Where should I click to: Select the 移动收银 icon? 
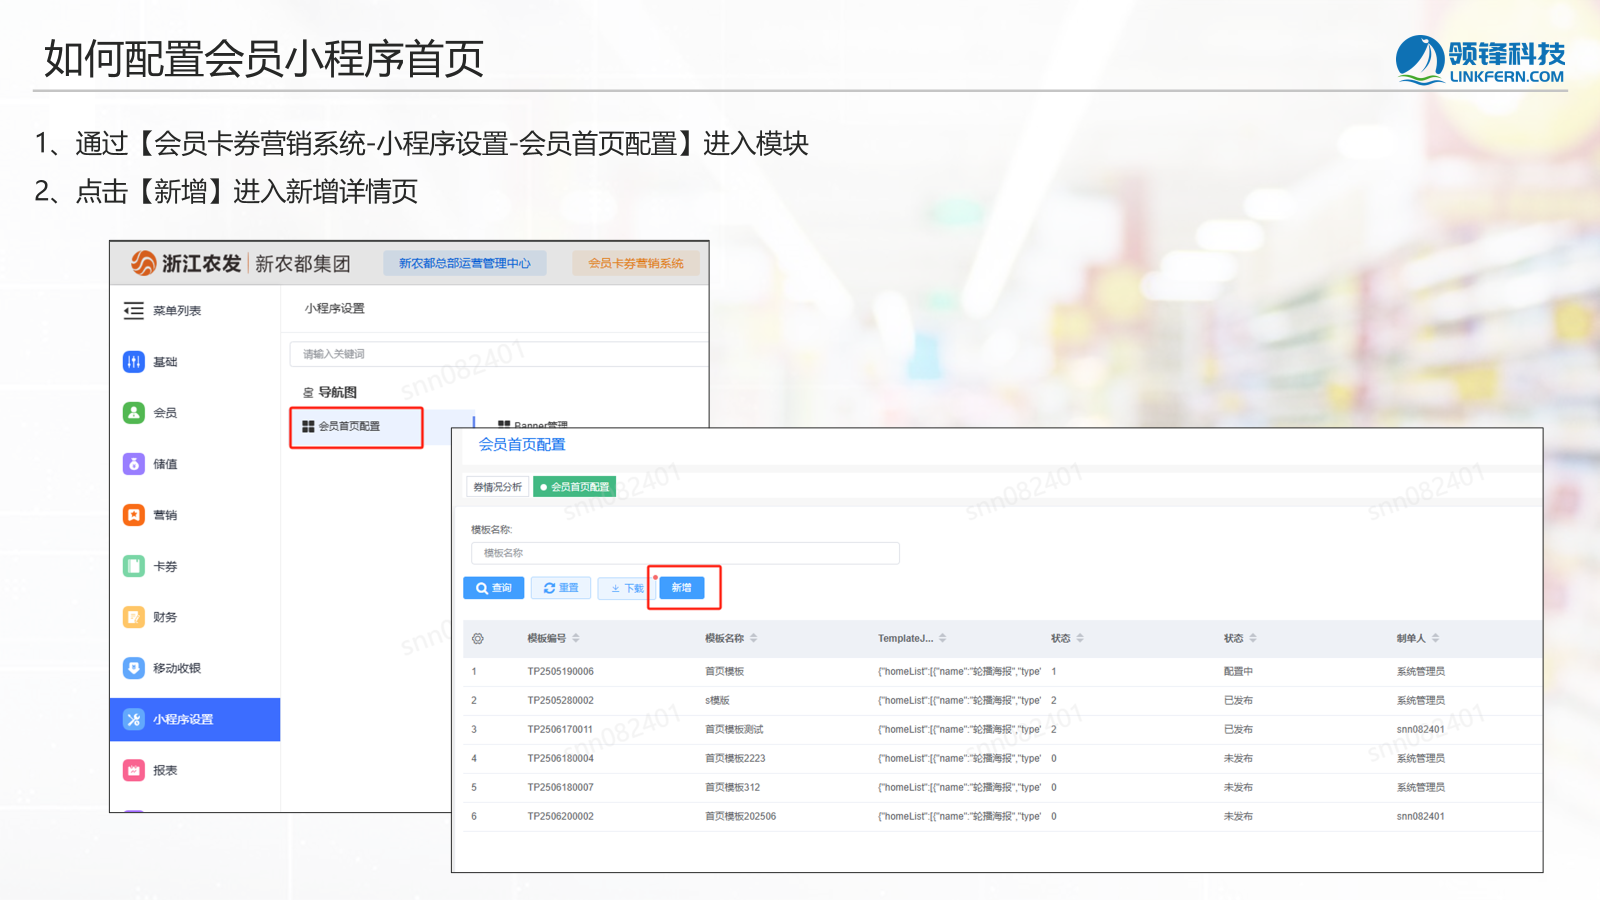point(134,668)
